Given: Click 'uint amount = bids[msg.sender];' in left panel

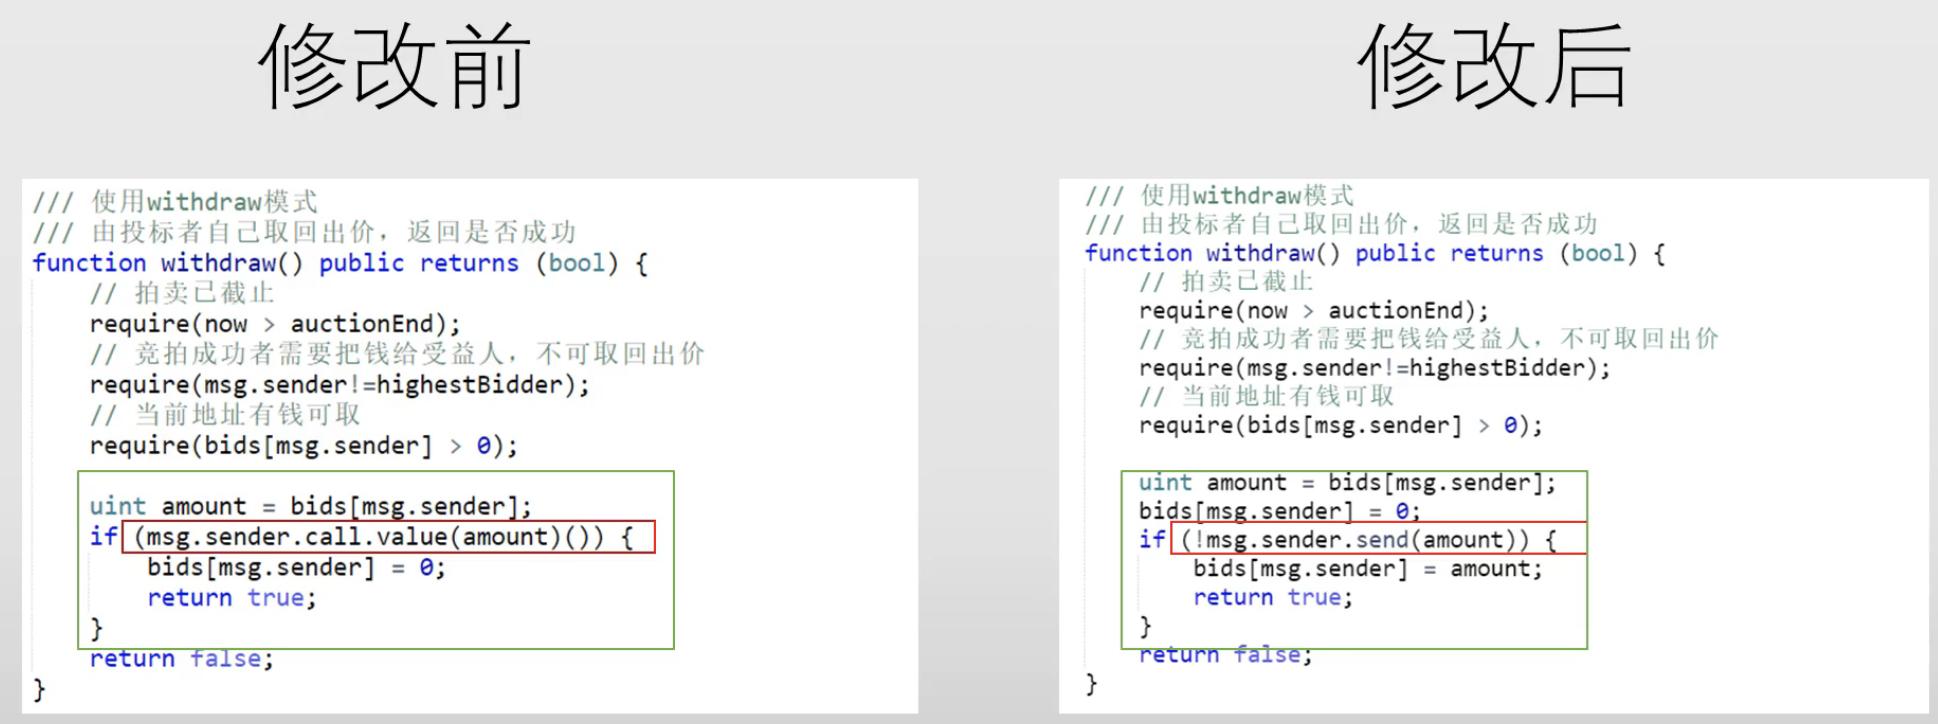Looking at the screenshot, I should click(x=311, y=506).
